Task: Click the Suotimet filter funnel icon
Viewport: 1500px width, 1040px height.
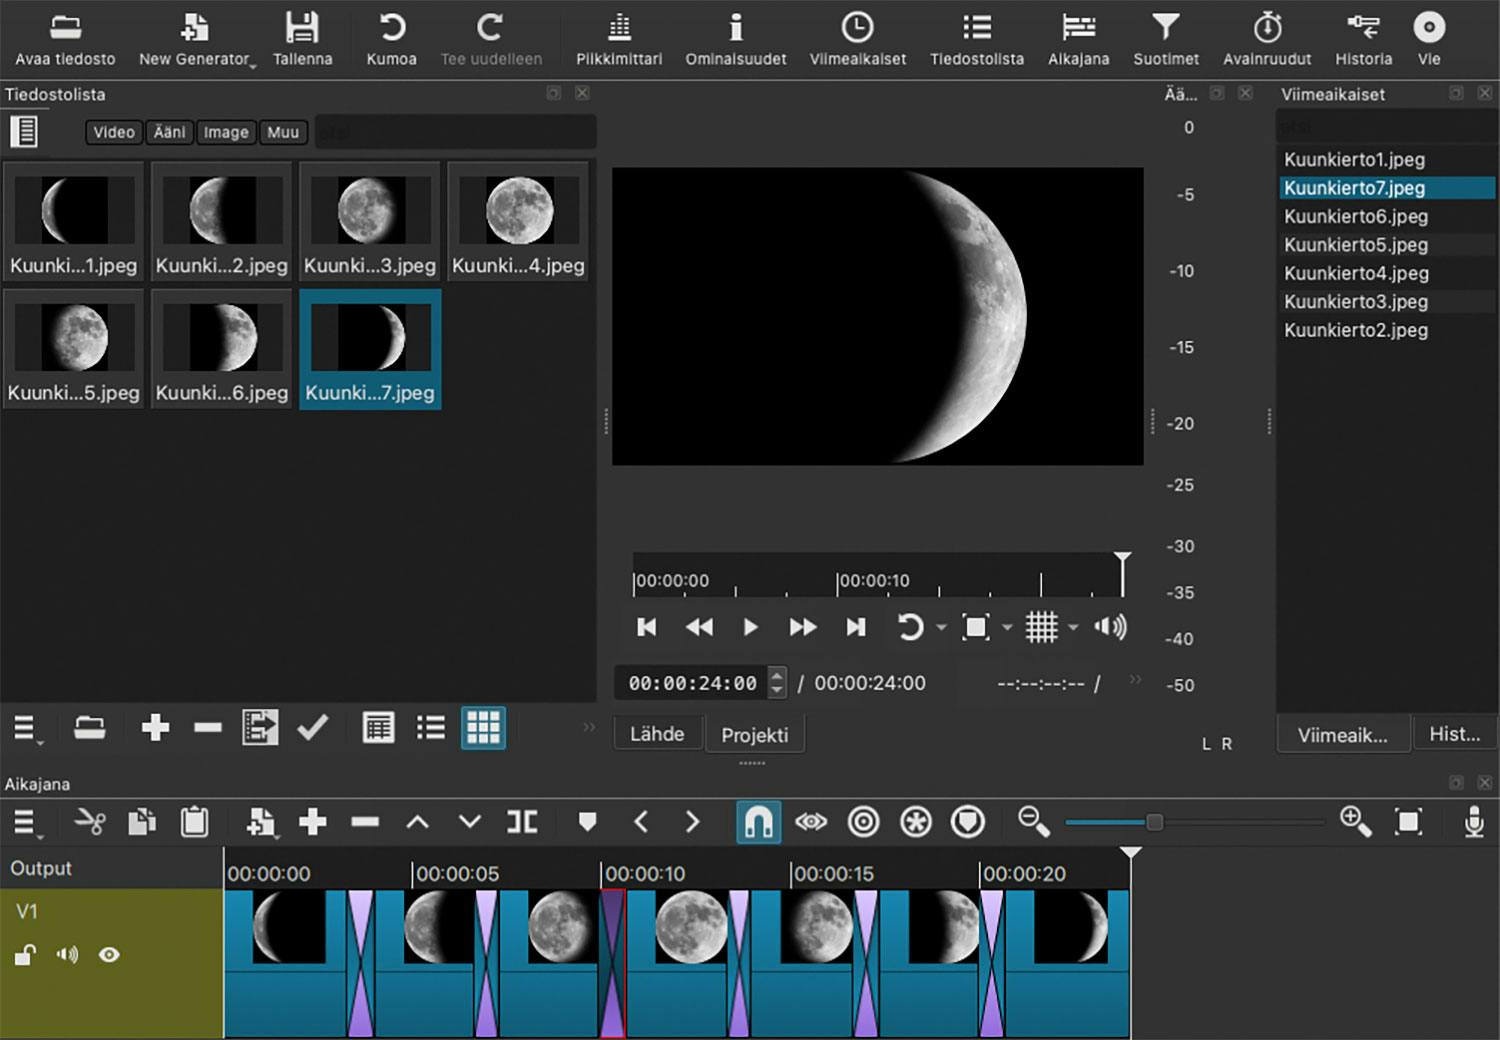Action: [1165, 28]
